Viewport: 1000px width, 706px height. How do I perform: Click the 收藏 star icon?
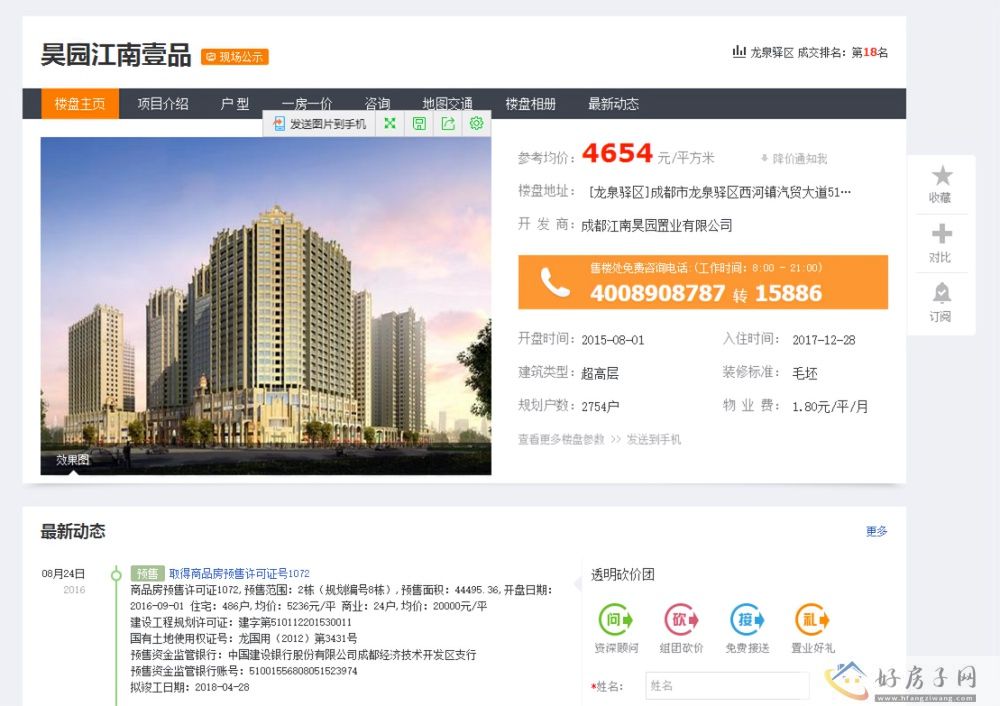click(x=941, y=176)
